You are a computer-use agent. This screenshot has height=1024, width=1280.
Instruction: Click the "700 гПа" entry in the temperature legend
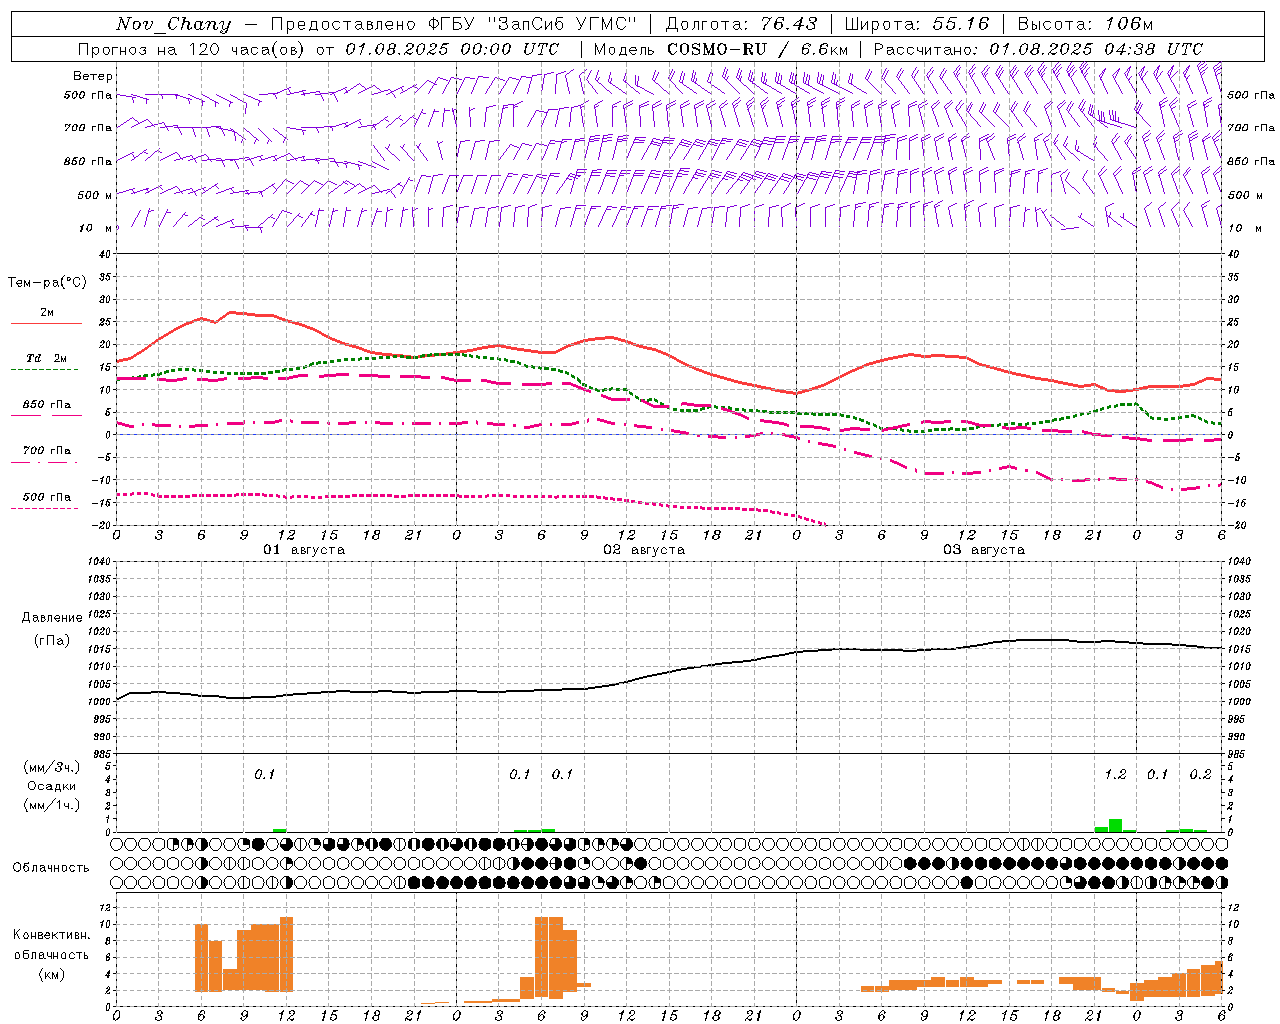point(47,451)
